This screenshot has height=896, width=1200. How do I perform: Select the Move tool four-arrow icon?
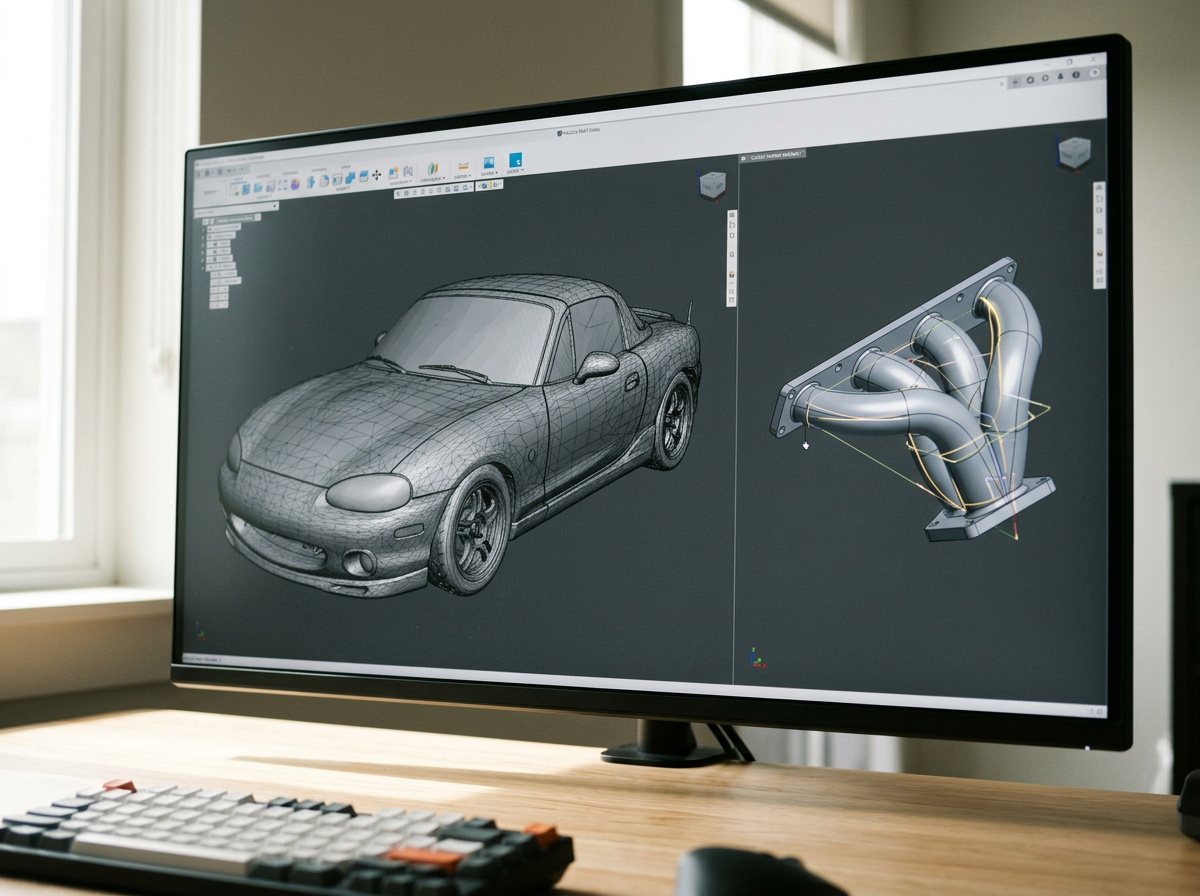pos(376,175)
